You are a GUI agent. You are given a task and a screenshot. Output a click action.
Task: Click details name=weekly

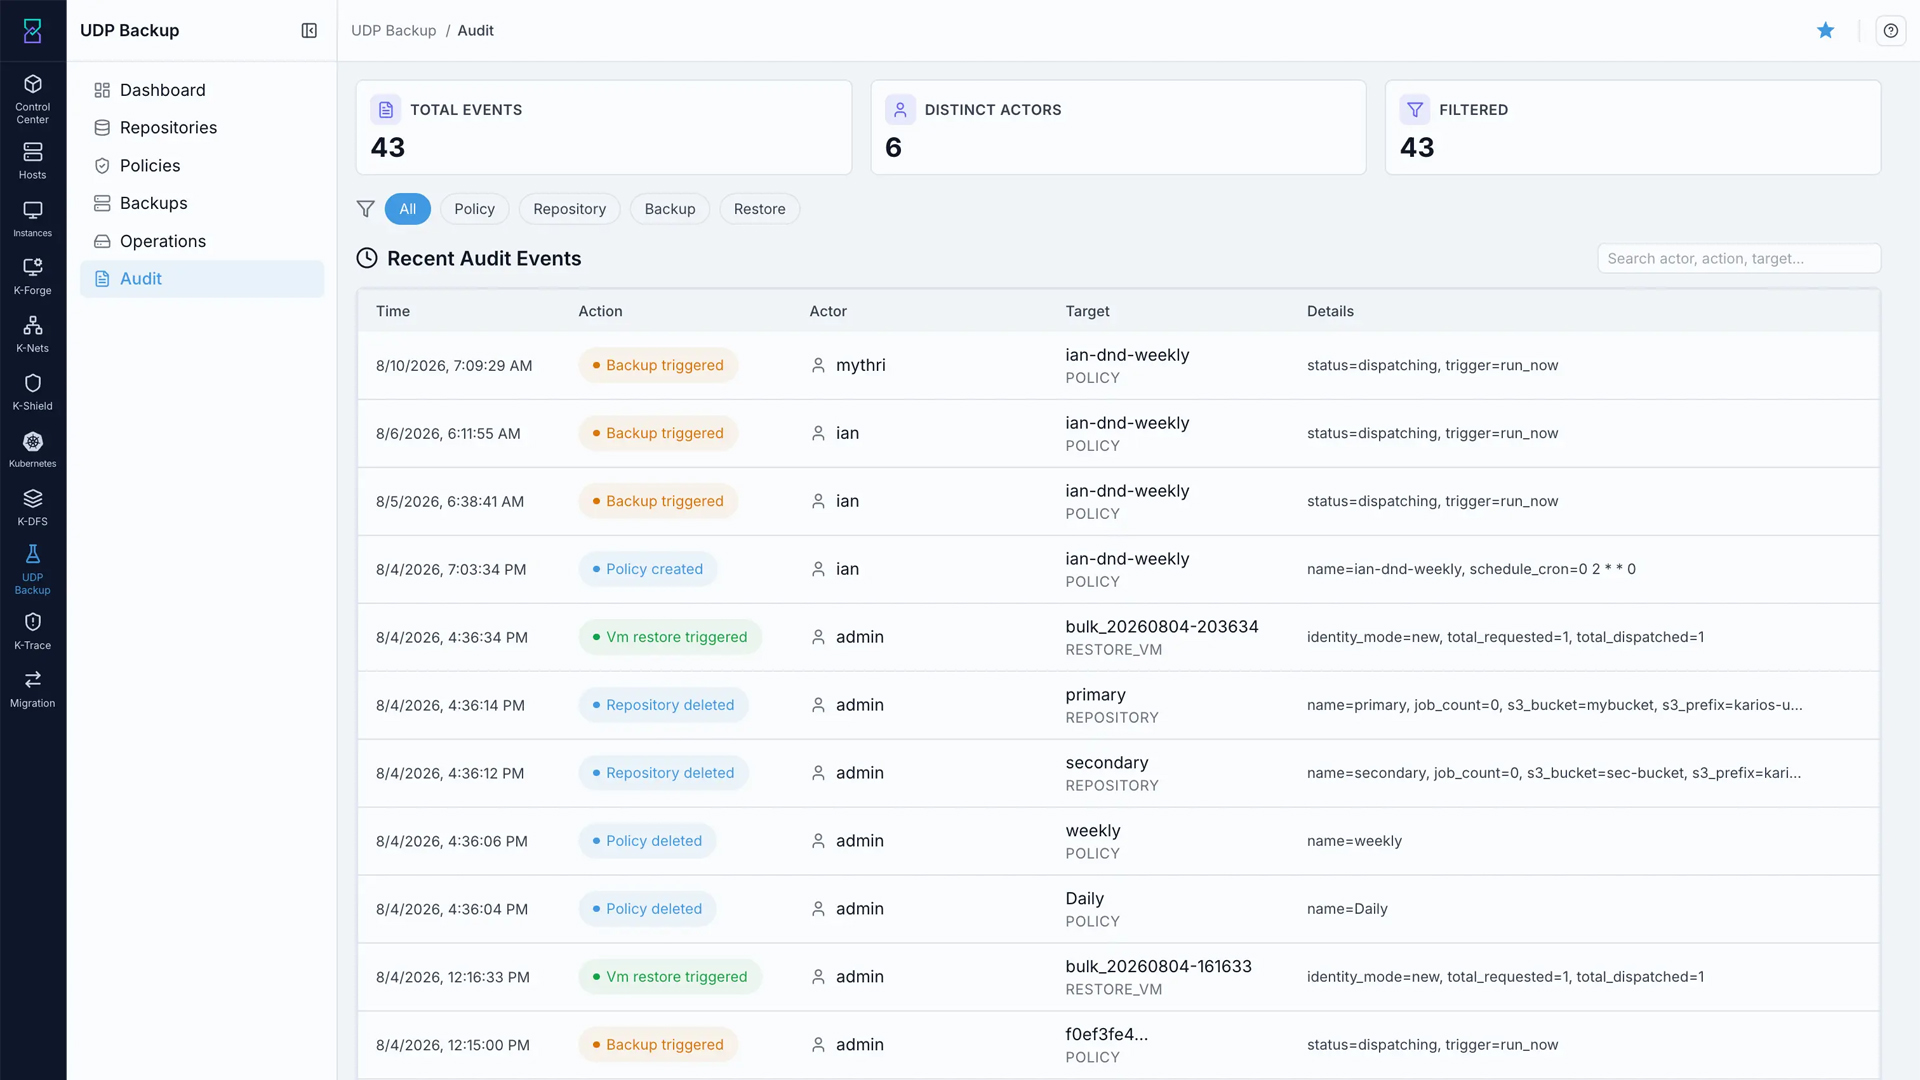click(x=1354, y=841)
